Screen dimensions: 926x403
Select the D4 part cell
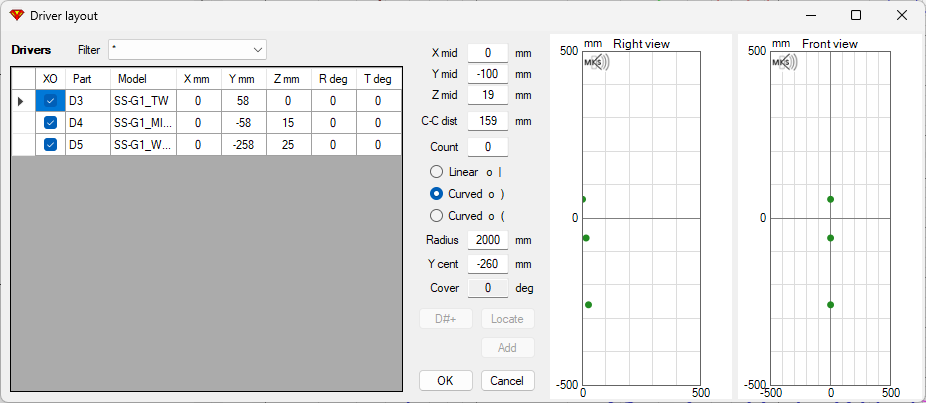pos(88,124)
